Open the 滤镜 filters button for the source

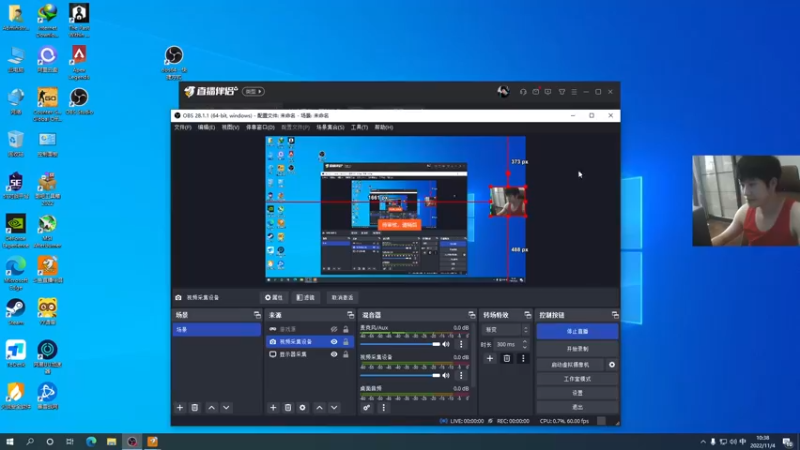pyautogui.click(x=306, y=297)
